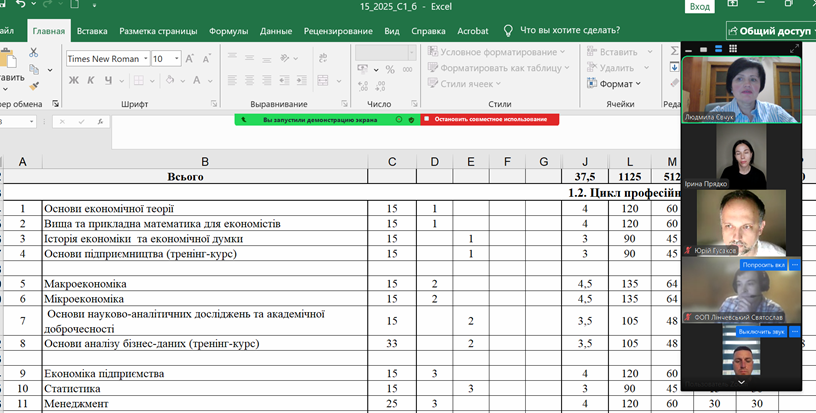The width and height of the screenshot is (816, 413).
Task: Open the Вставка ribbon tab
Action: (x=92, y=31)
